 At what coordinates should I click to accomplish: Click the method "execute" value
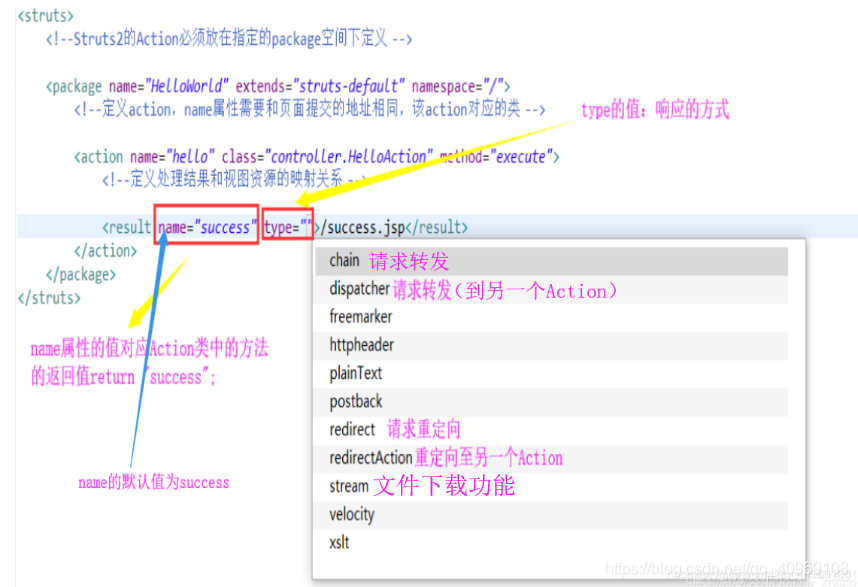pyautogui.click(x=521, y=157)
